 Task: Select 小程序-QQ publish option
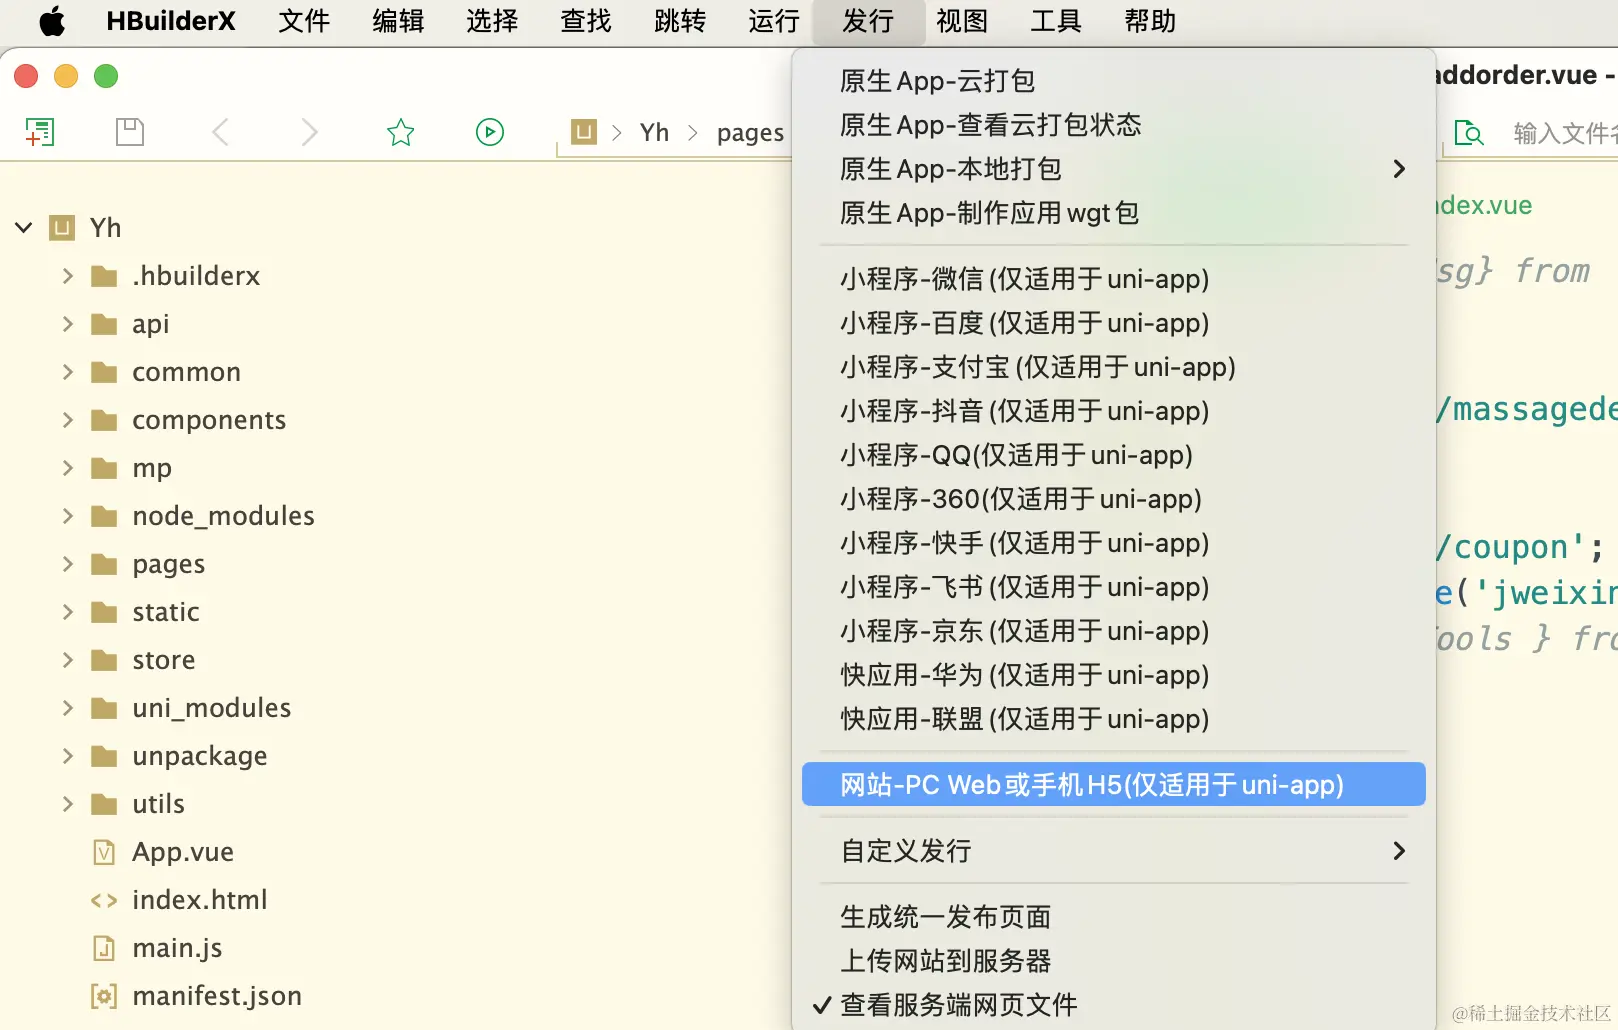(1114, 455)
